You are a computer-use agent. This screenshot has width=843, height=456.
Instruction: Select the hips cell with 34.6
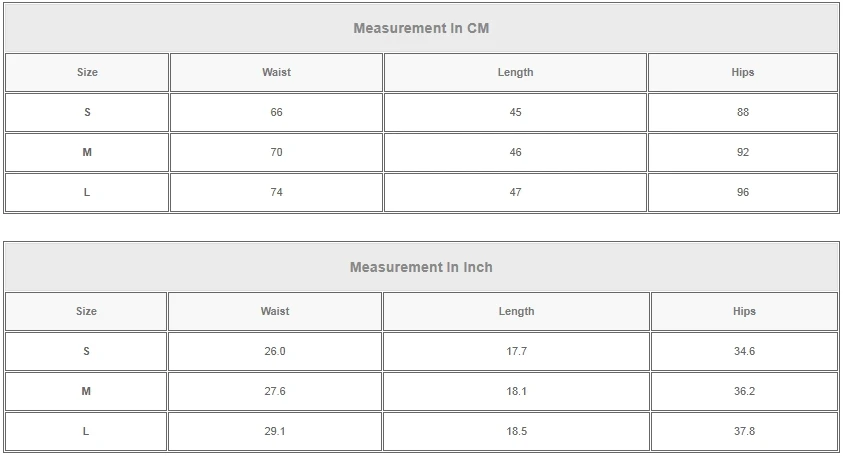pos(744,351)
